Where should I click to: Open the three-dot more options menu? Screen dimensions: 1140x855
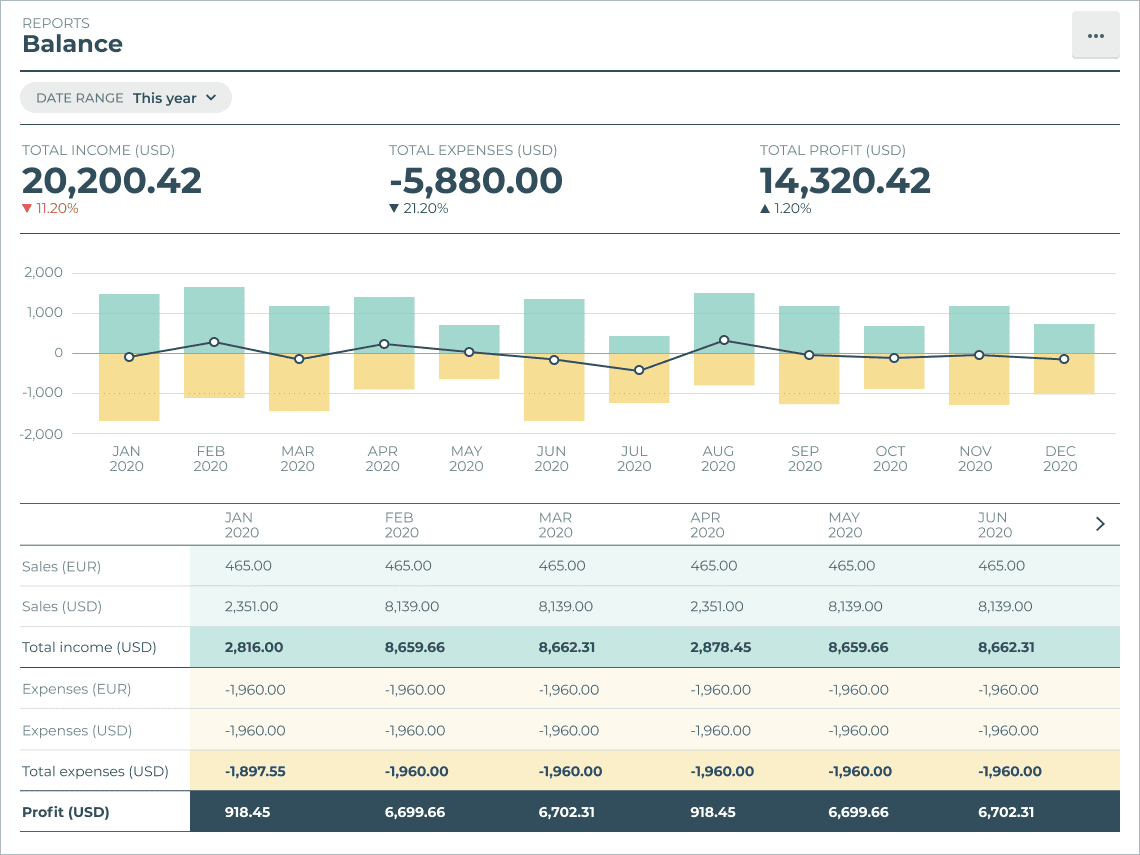coord(1096,35)
